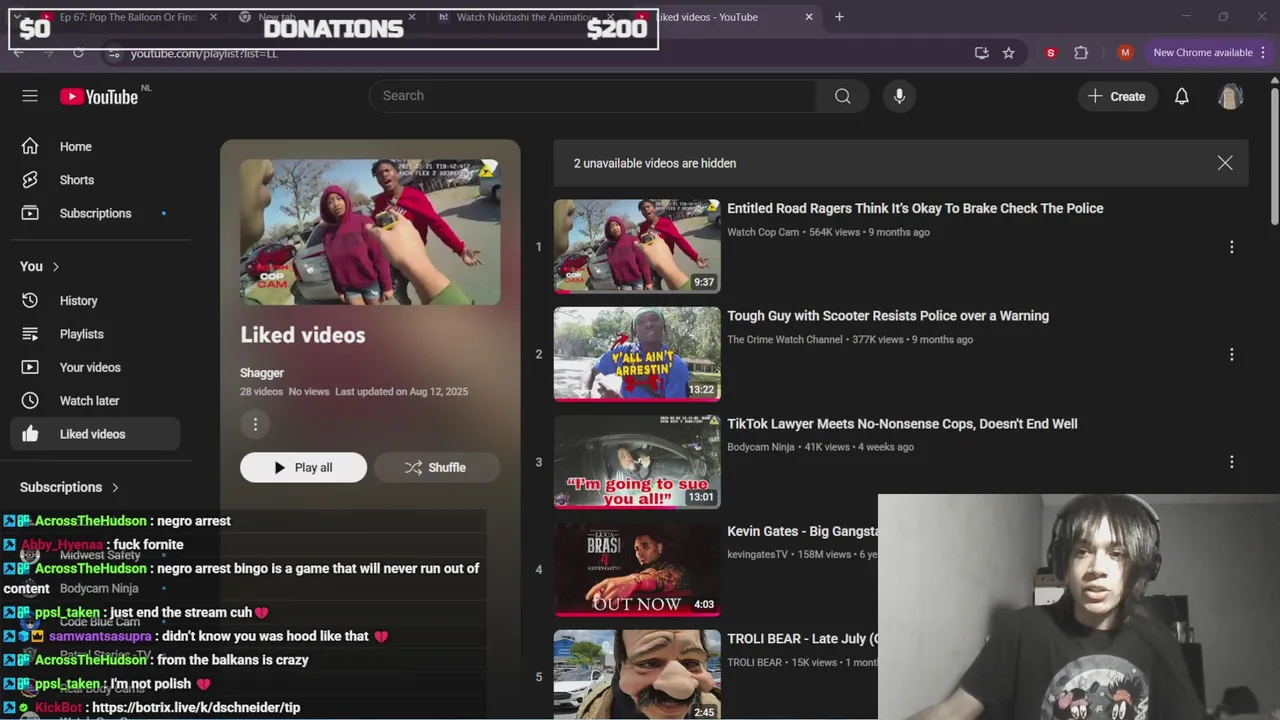Open options for TikTok Lawyer video
The image size is (1280, 720).
[x=1232, y=462]
